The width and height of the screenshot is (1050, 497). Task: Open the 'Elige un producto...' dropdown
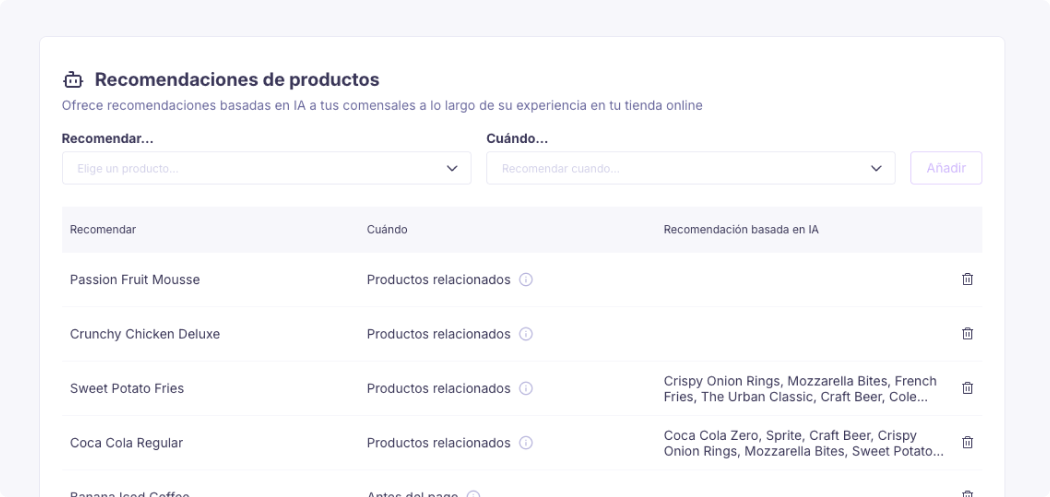coord(267,168)
